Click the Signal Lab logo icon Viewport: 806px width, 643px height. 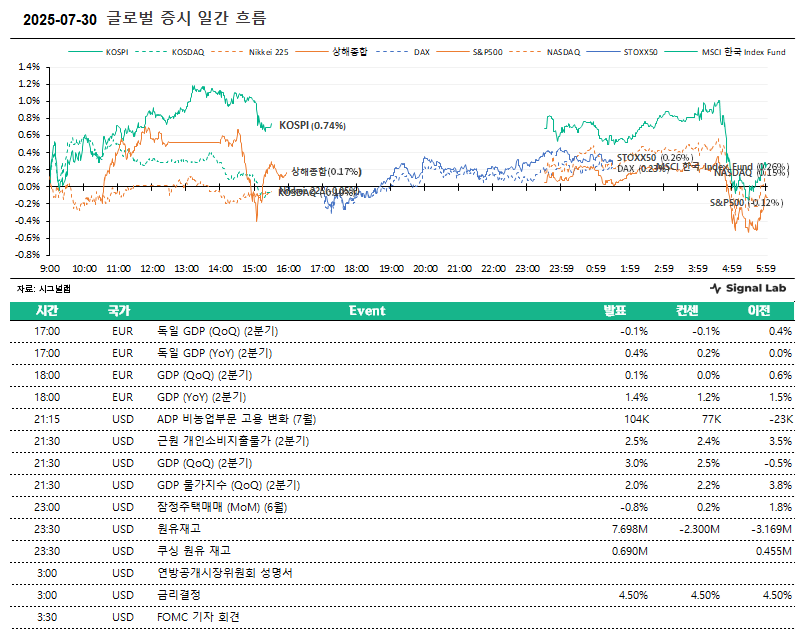pyautogui.click(x=715, y=288)
